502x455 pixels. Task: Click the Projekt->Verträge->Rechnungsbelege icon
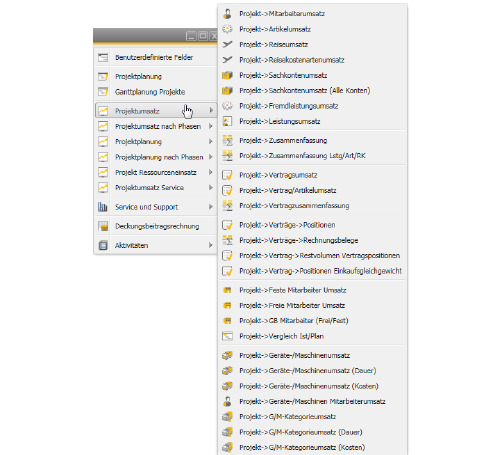(x=227, y=240)
